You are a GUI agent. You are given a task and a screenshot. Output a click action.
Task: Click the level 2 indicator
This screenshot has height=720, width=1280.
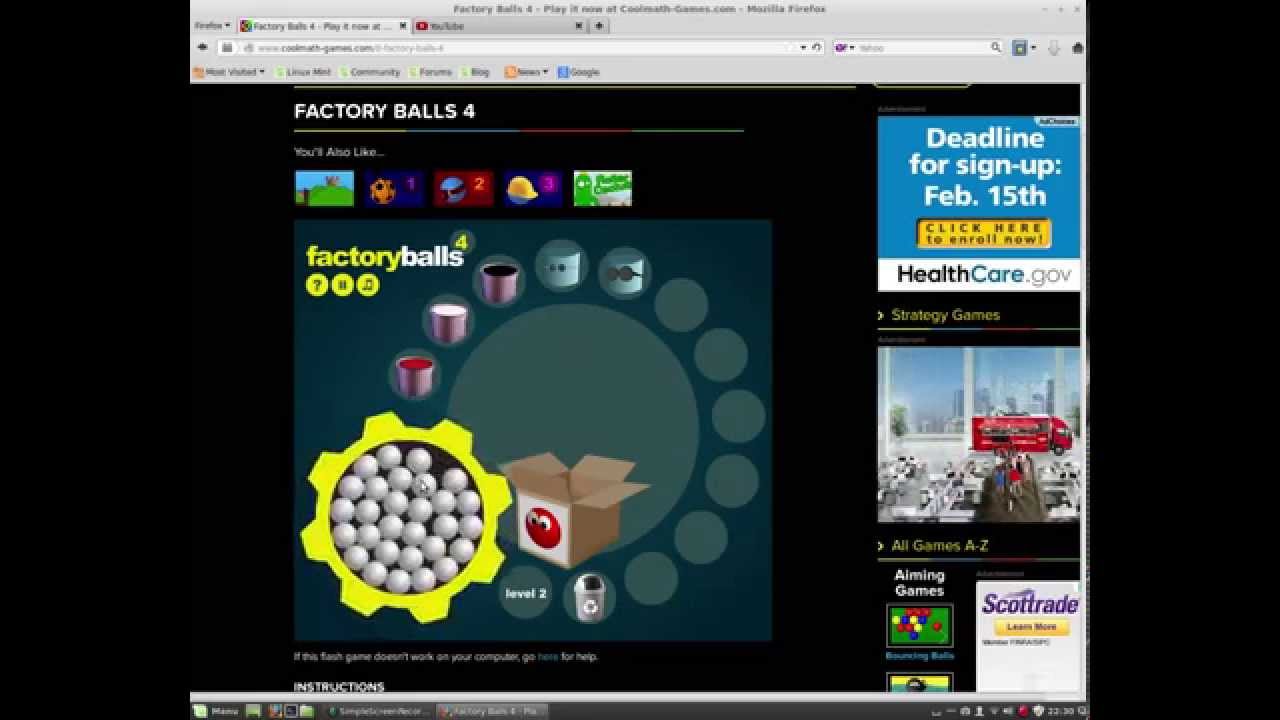pos(526,593)
